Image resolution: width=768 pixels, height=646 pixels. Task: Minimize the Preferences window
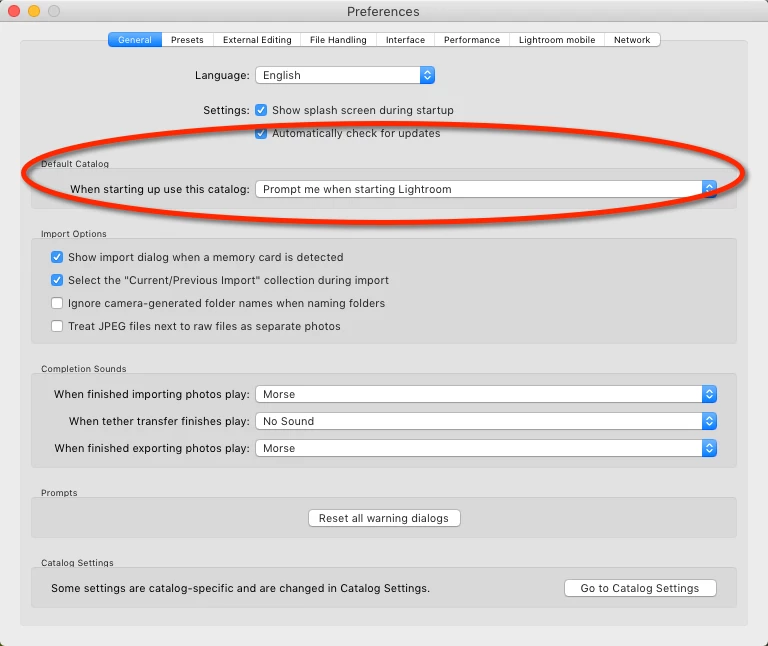(34, 11)
